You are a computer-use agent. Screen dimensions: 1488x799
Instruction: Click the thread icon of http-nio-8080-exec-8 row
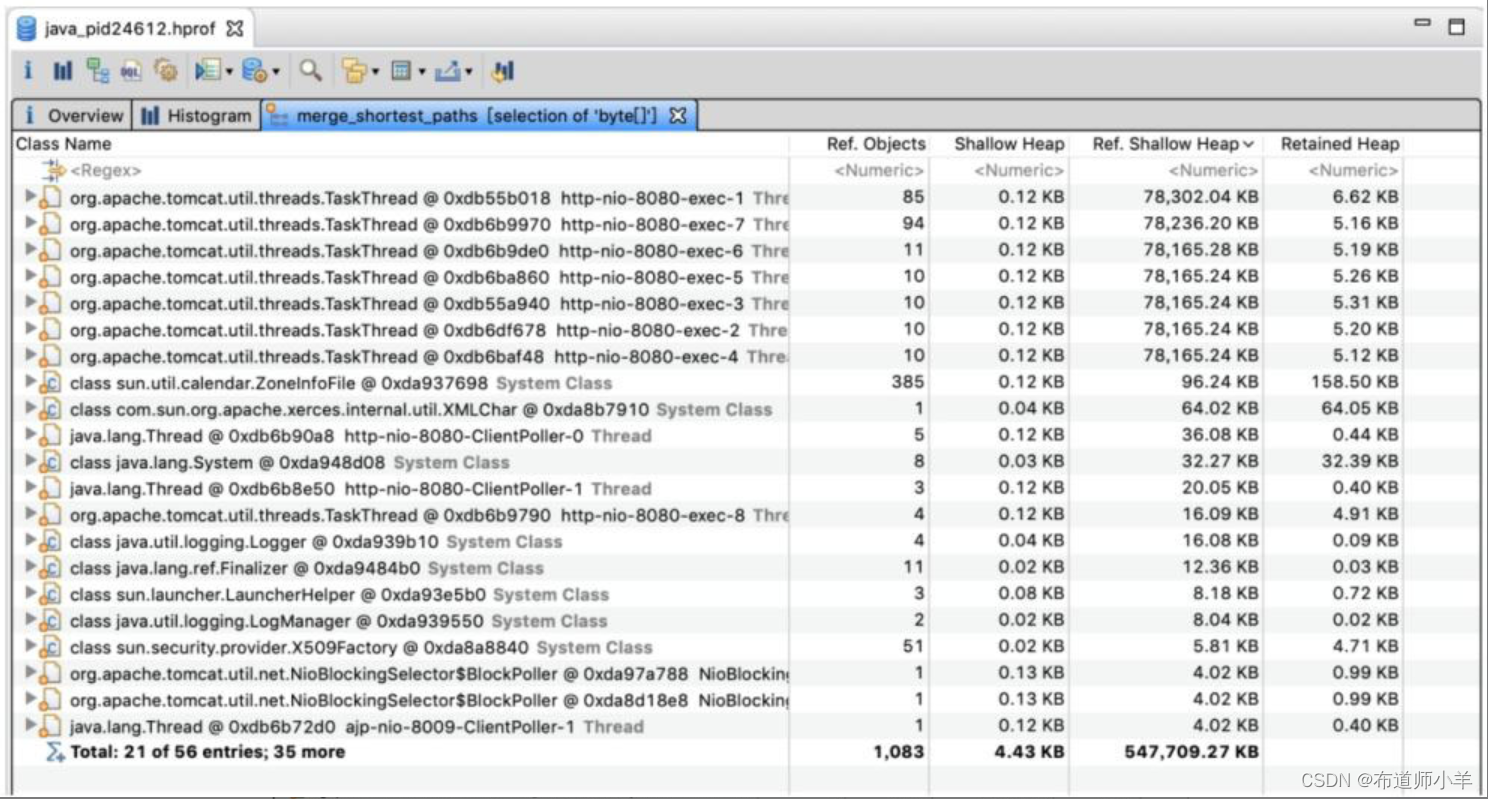click(50, 515)
